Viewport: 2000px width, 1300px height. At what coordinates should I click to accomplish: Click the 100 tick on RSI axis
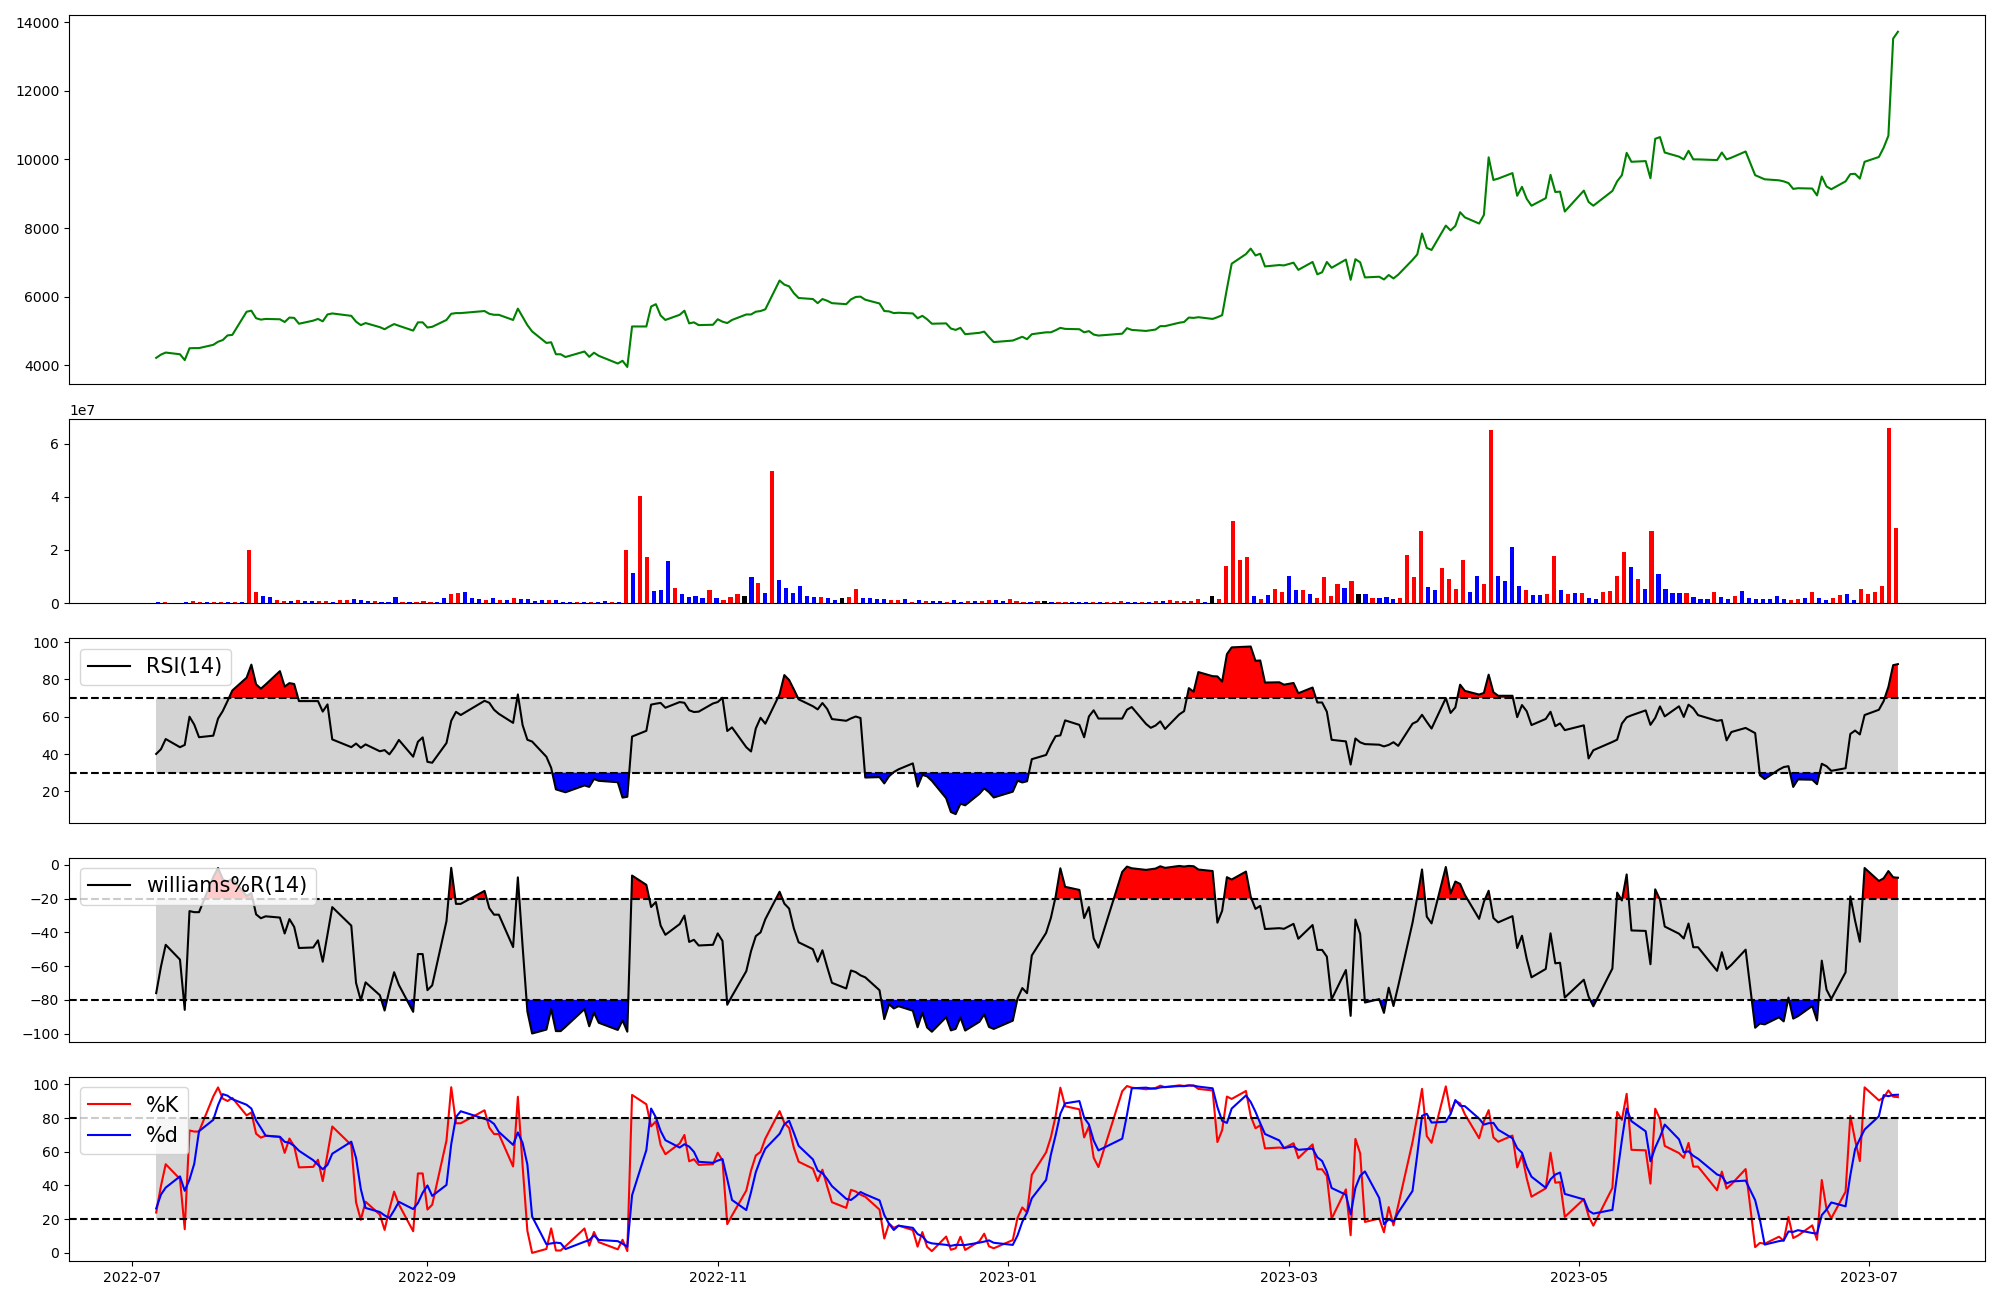(x=48, y=643)
